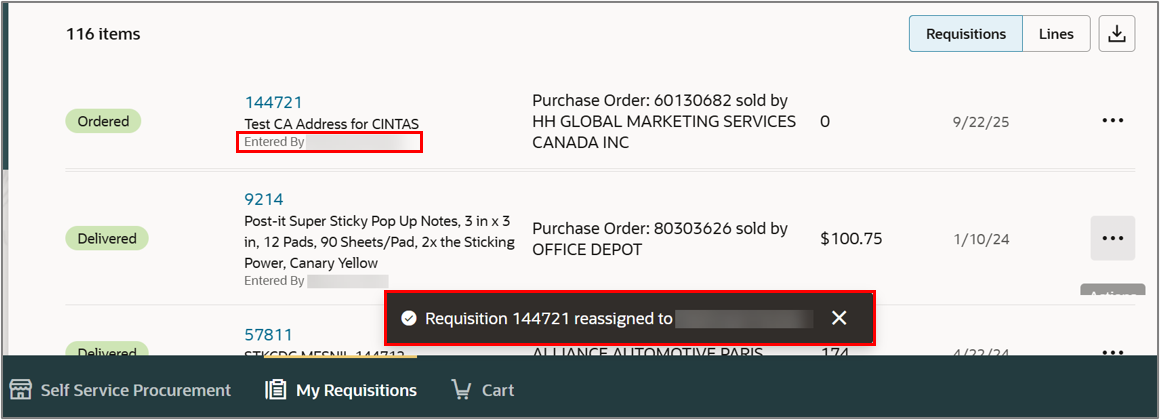Open requisition 9214 link
This screenshot has height=420, width=1160.
(x=264, y=199)
